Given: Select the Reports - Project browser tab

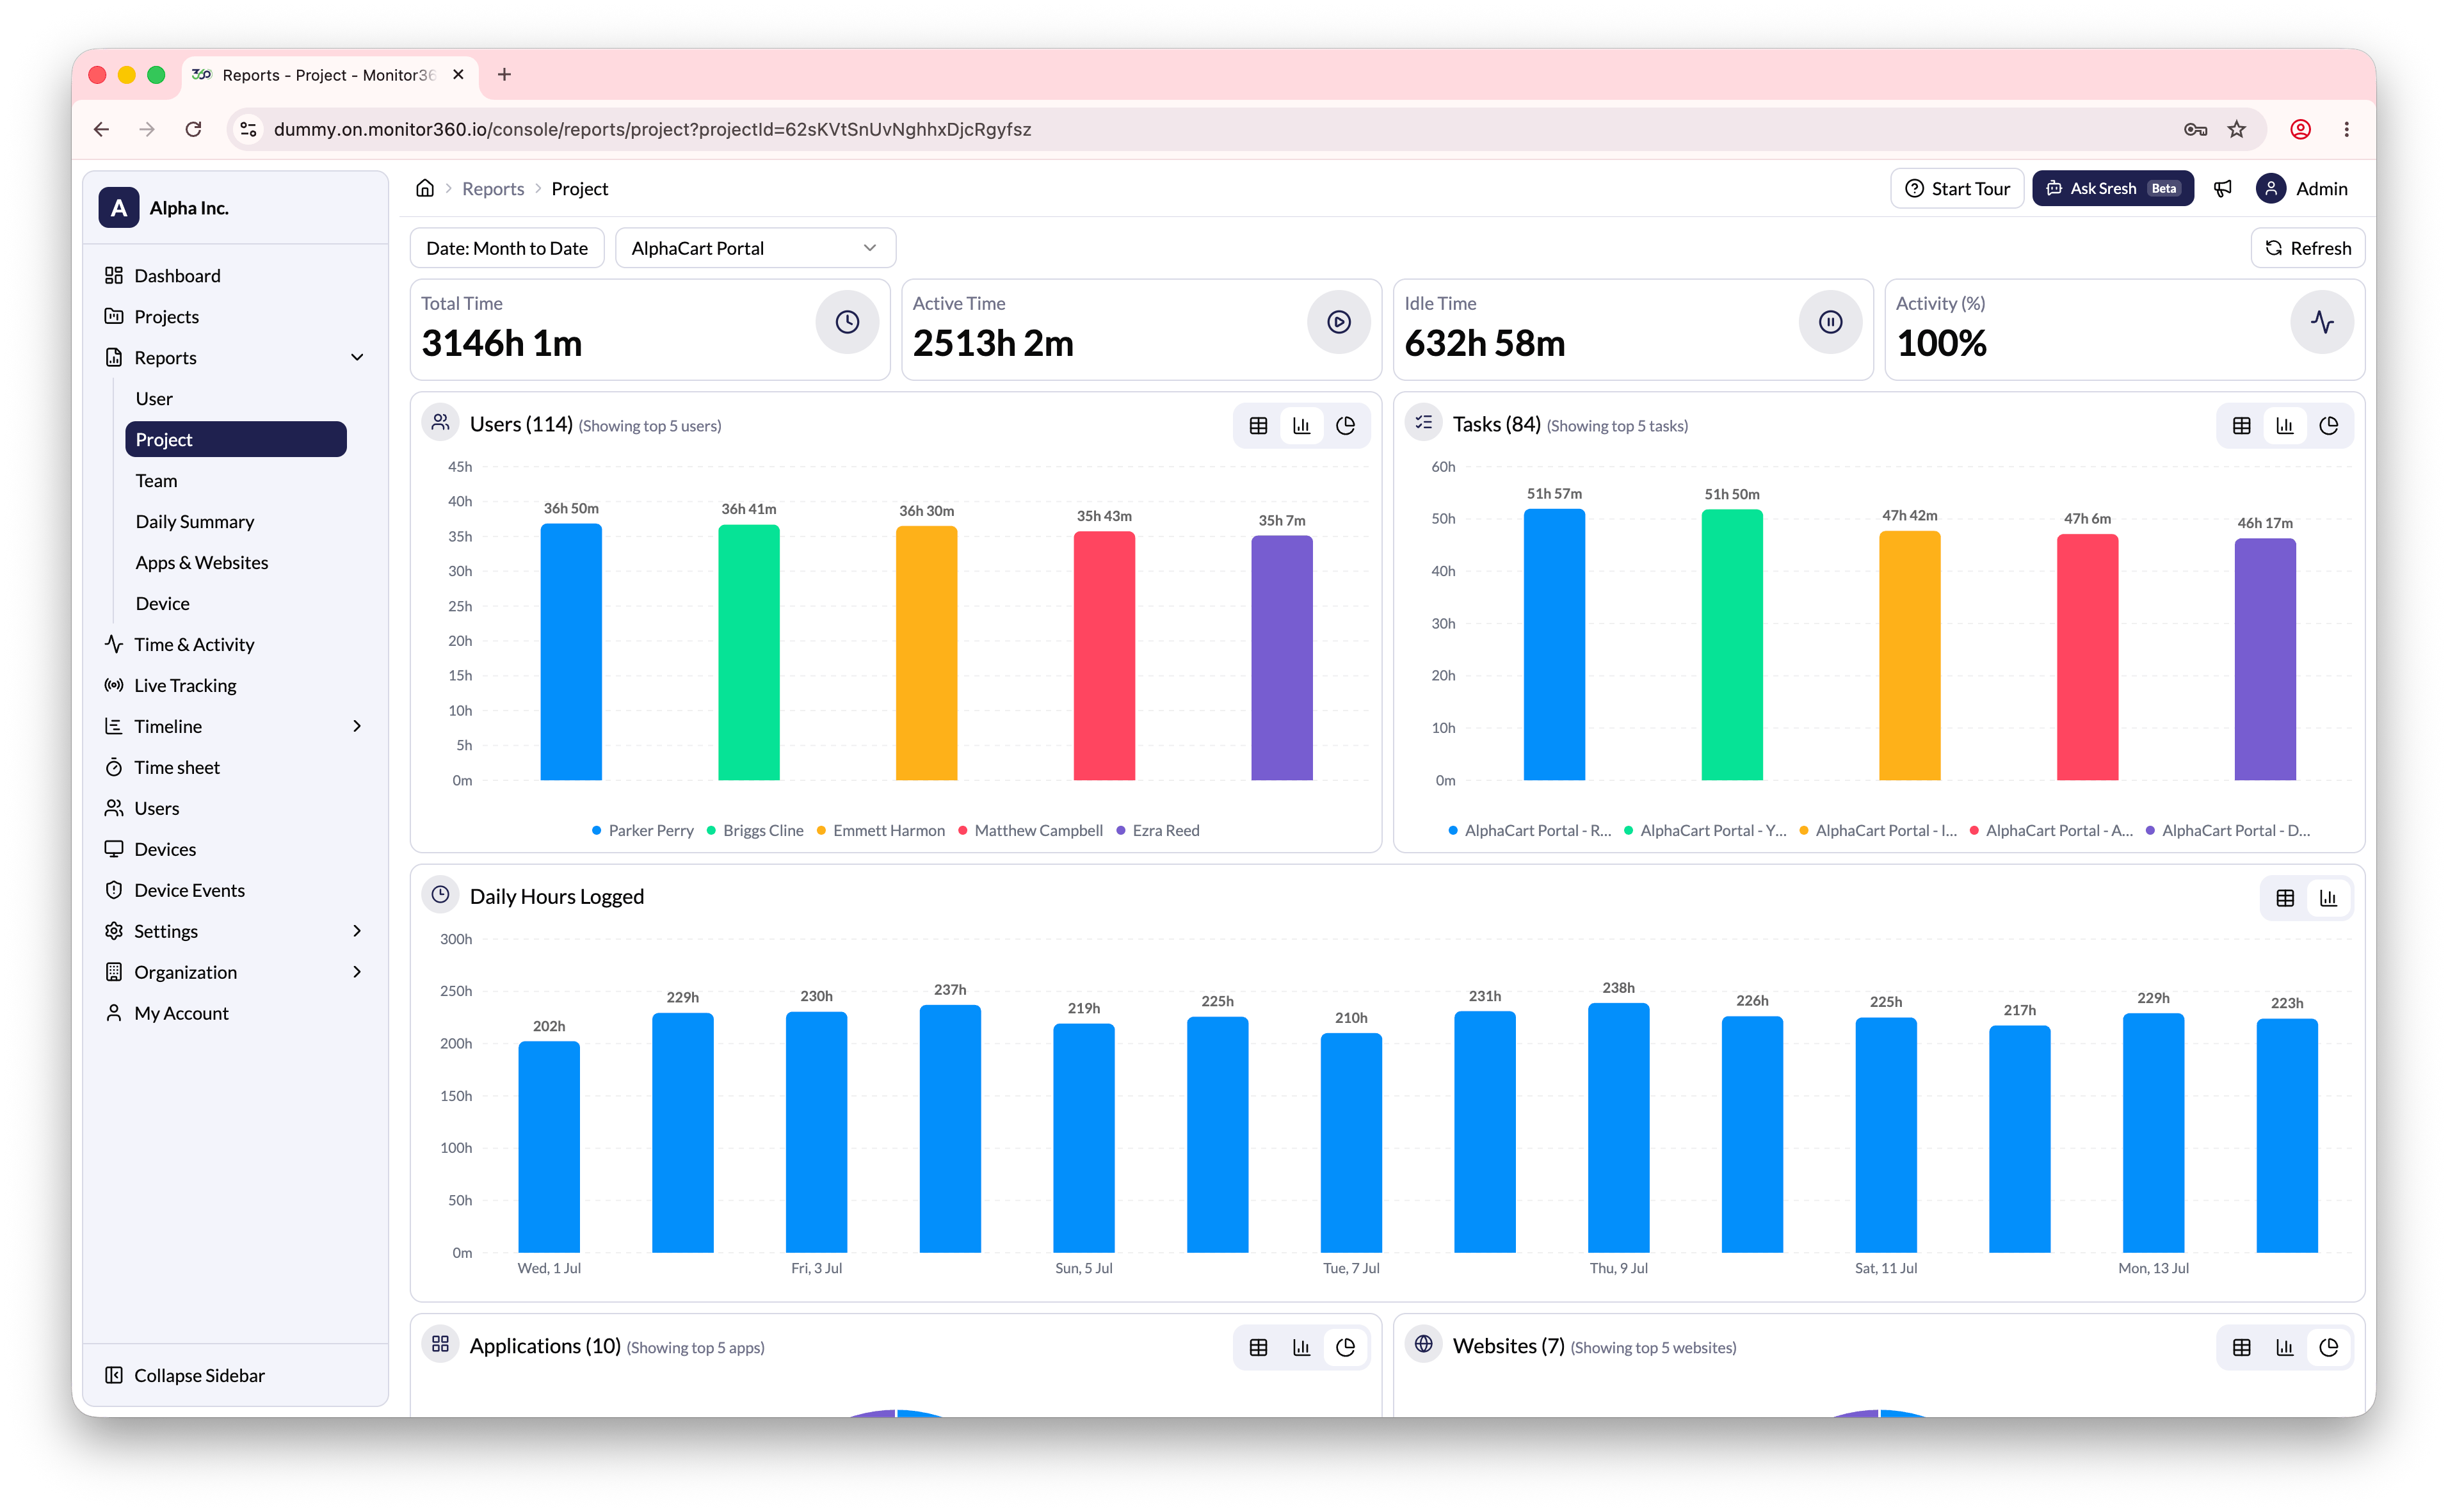Looking at the screenshot, I should (329, 75).
